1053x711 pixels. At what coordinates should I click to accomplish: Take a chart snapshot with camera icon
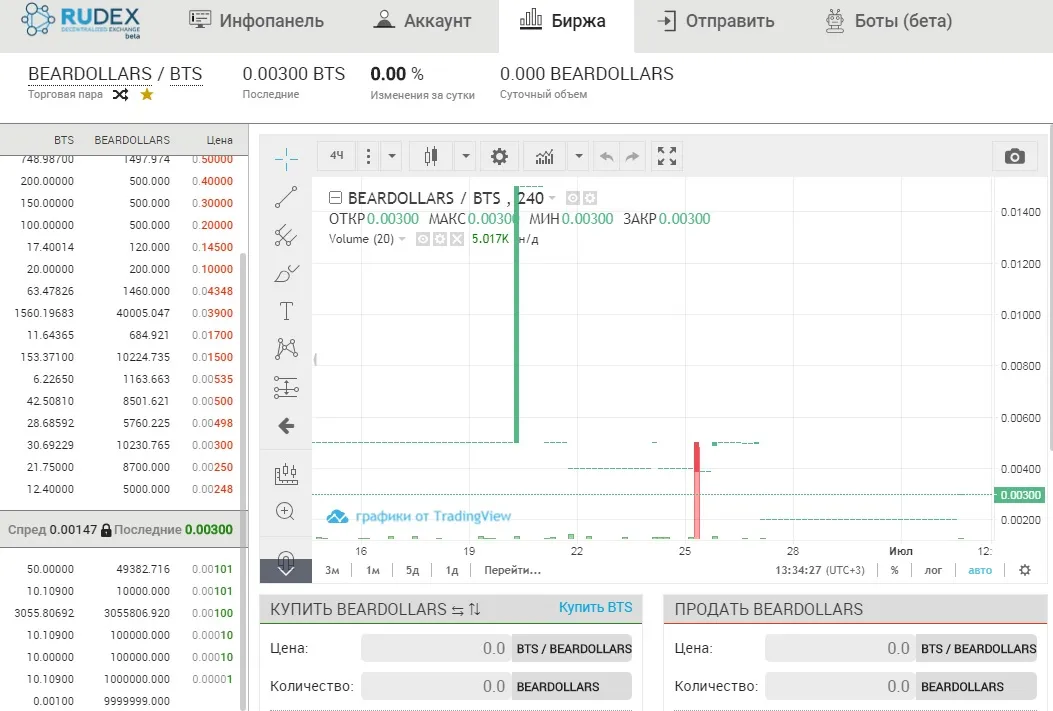(1014, 156)
